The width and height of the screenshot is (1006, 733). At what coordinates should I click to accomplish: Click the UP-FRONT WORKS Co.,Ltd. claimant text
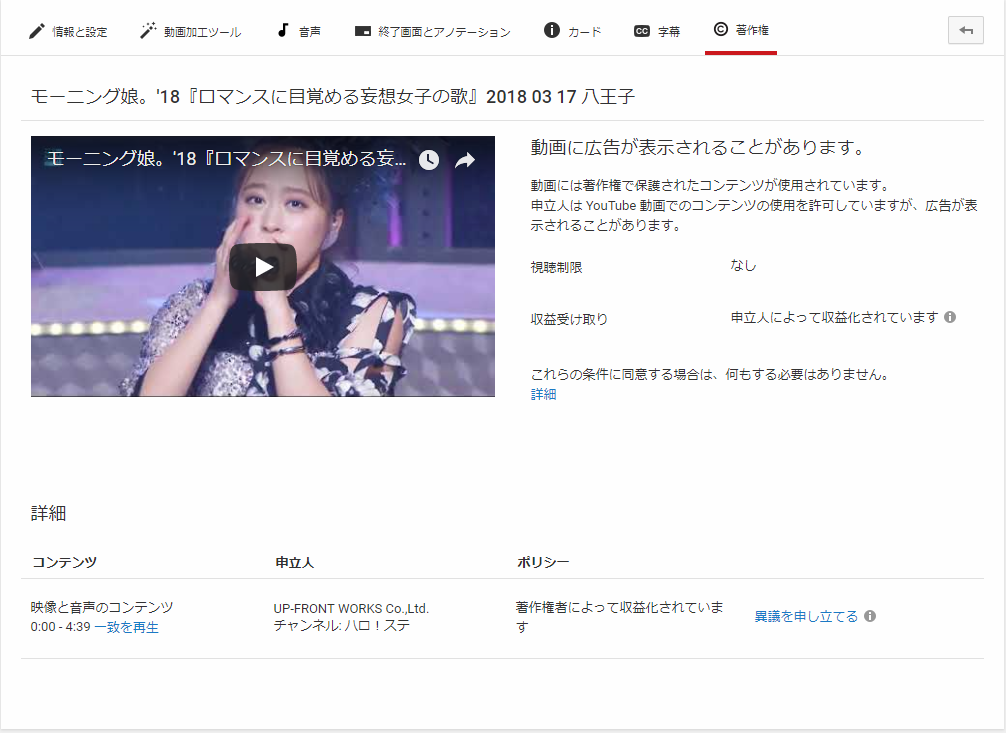(351, 608)
